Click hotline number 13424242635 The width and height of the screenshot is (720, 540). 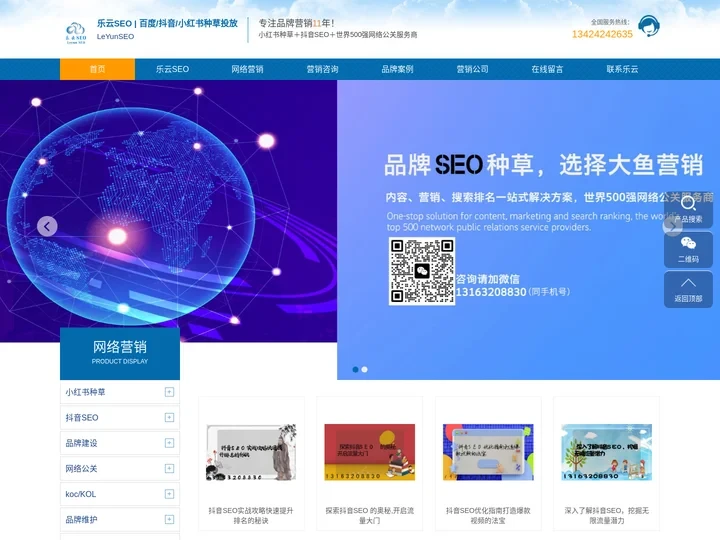pyautogui.click(x=602, y=34)
